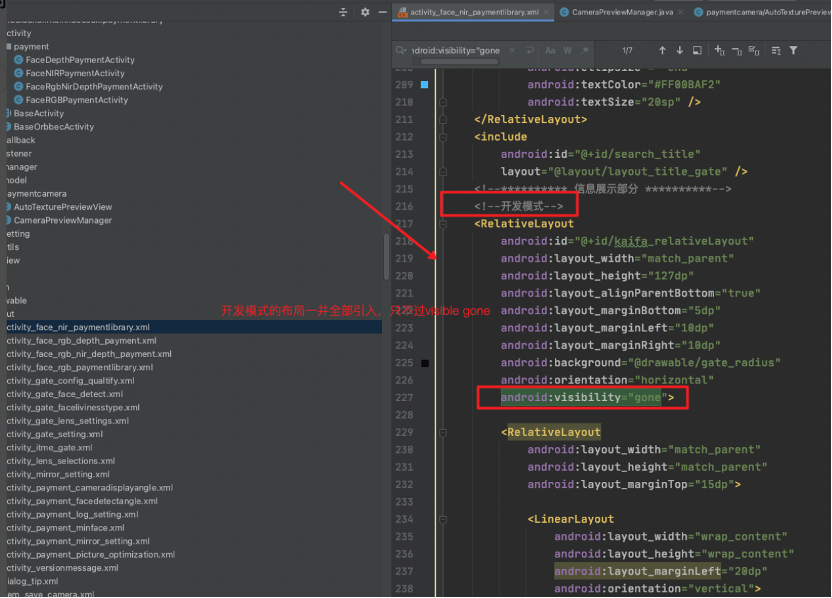Select AutoTexturePreviewView class

(63, 207)
